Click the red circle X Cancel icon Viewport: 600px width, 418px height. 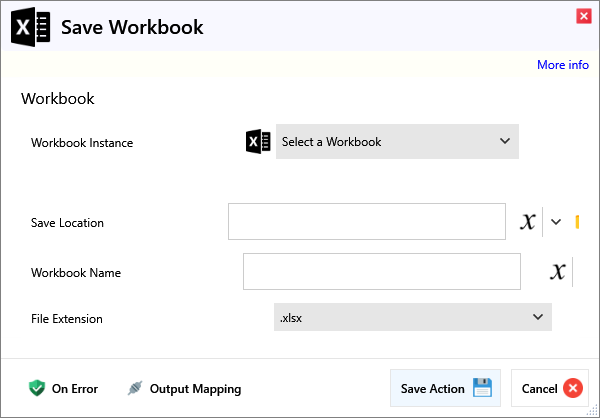[x=572, y=388]
